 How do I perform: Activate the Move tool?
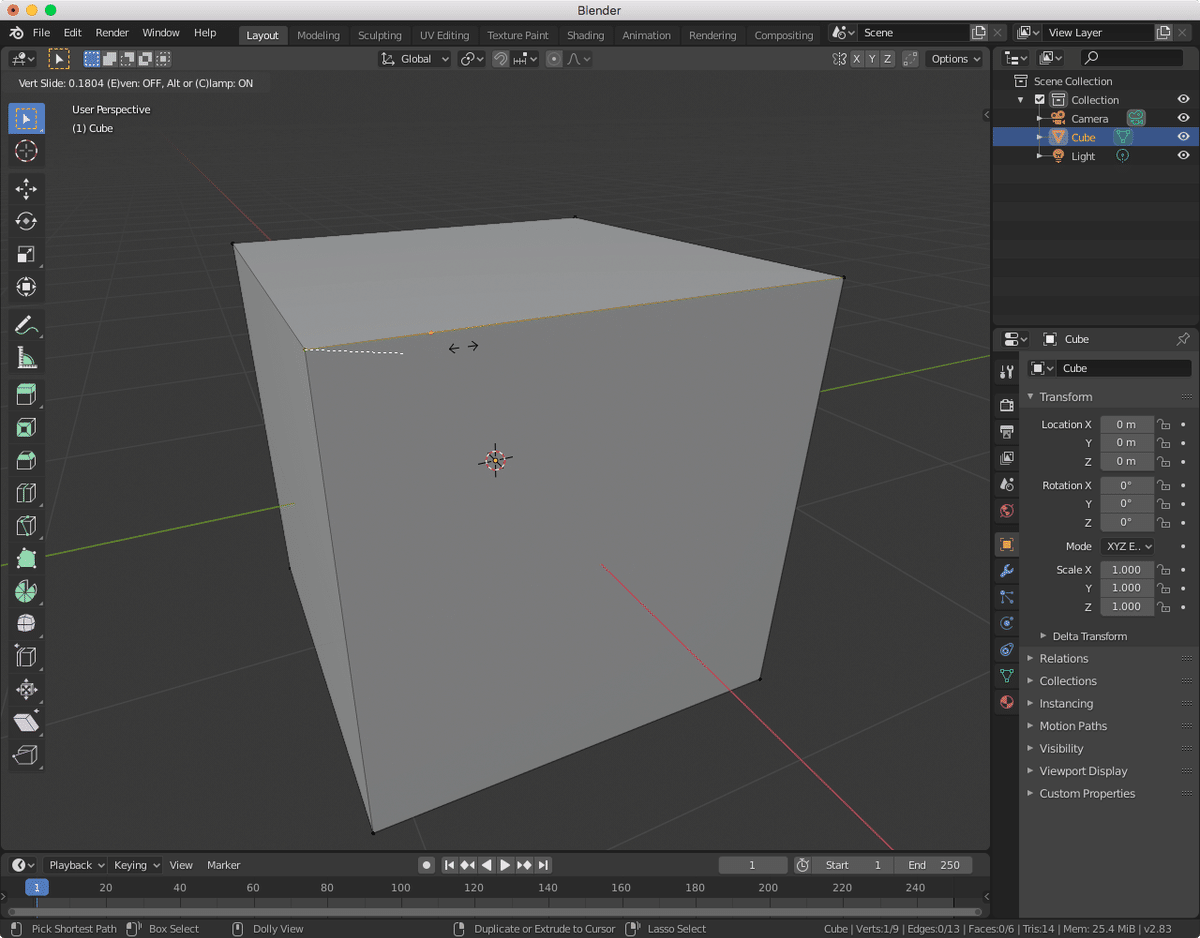[27, 189]
